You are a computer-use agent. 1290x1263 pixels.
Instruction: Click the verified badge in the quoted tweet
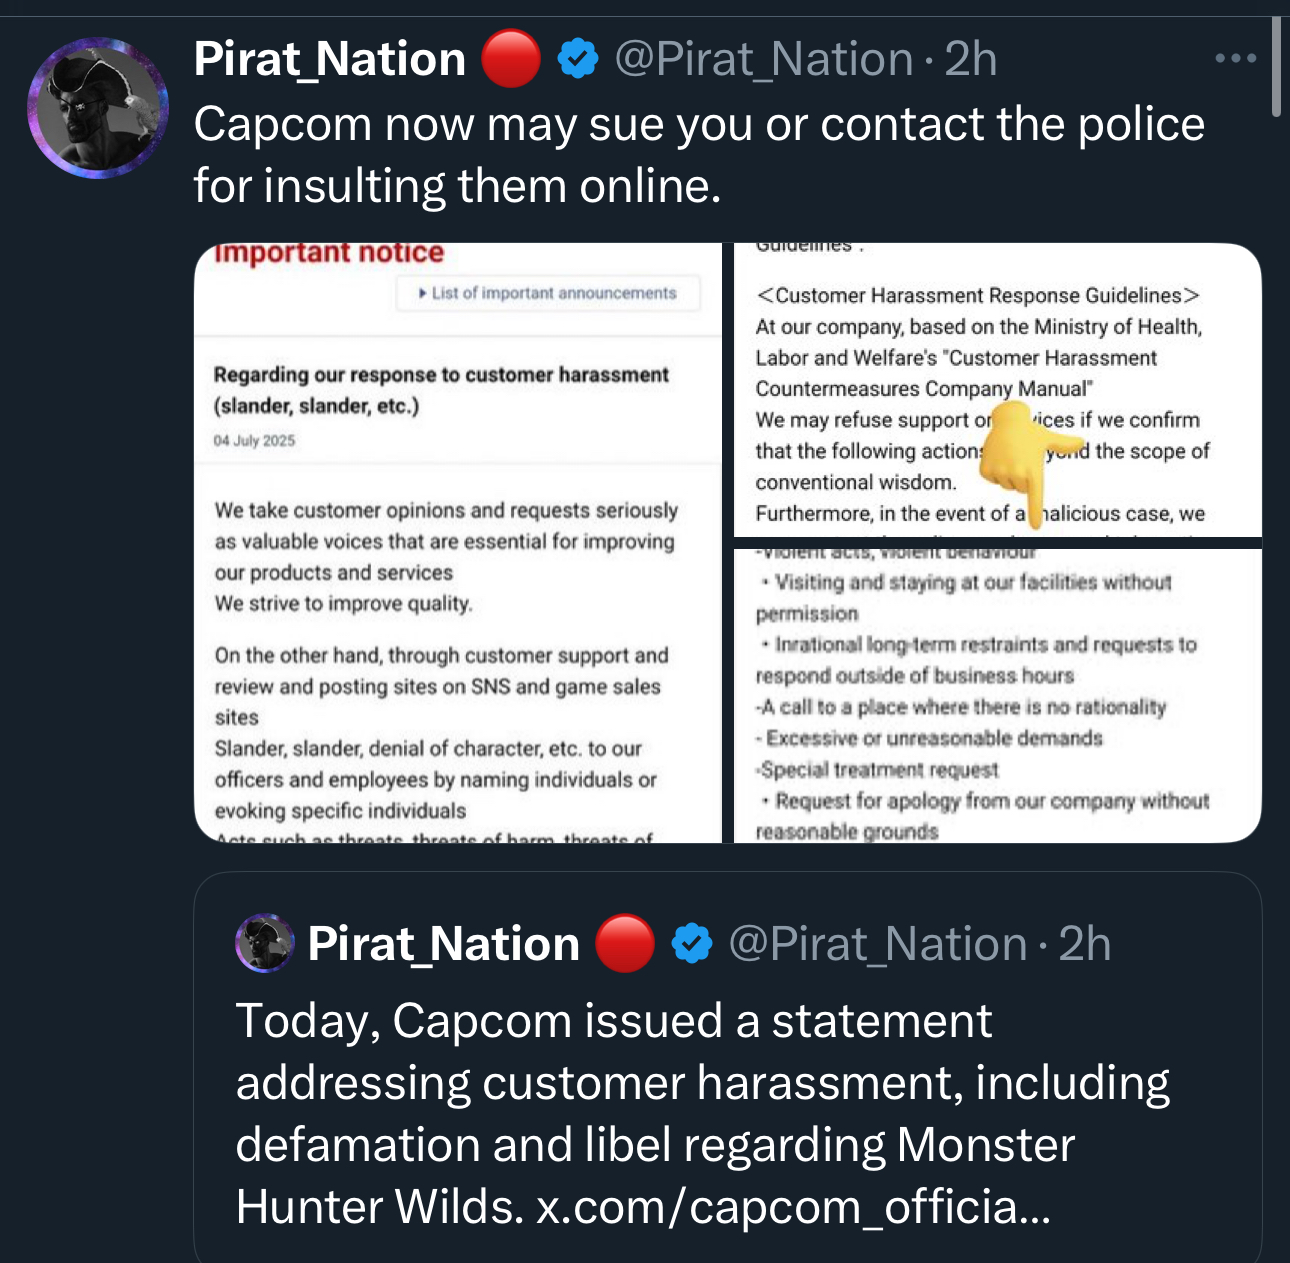click(x=691, y=944)
